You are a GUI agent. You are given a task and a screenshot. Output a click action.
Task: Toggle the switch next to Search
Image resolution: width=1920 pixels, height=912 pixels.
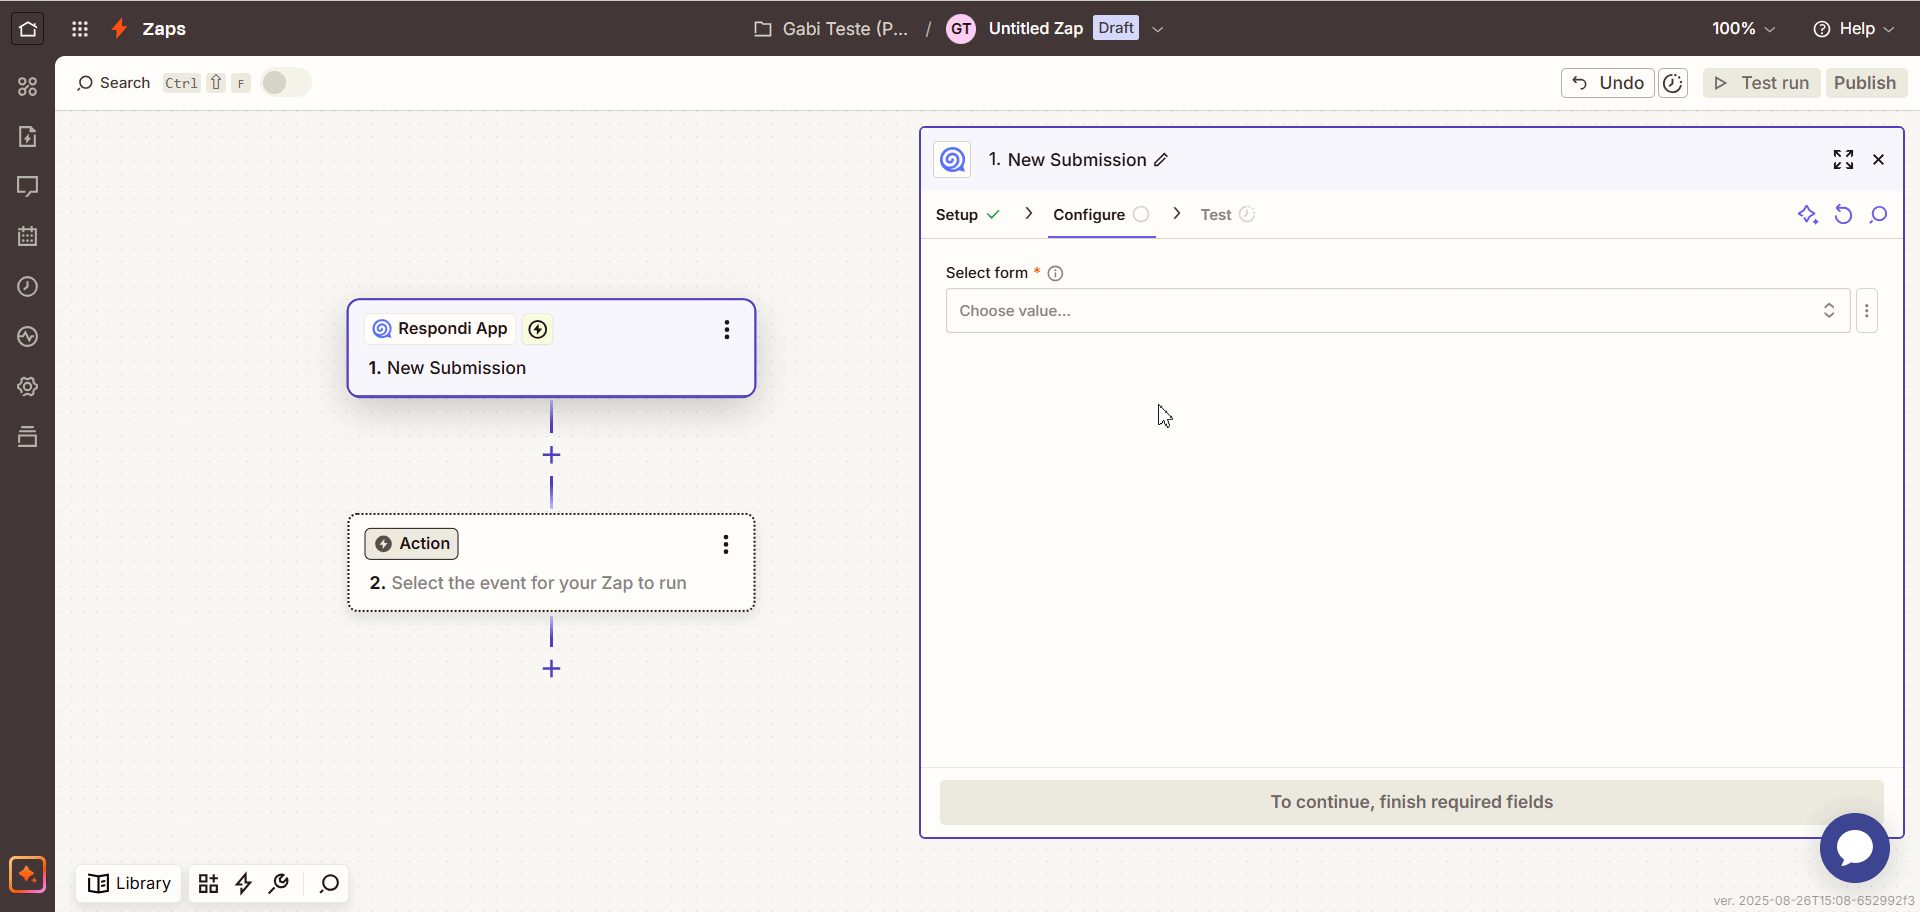point(286,83)
